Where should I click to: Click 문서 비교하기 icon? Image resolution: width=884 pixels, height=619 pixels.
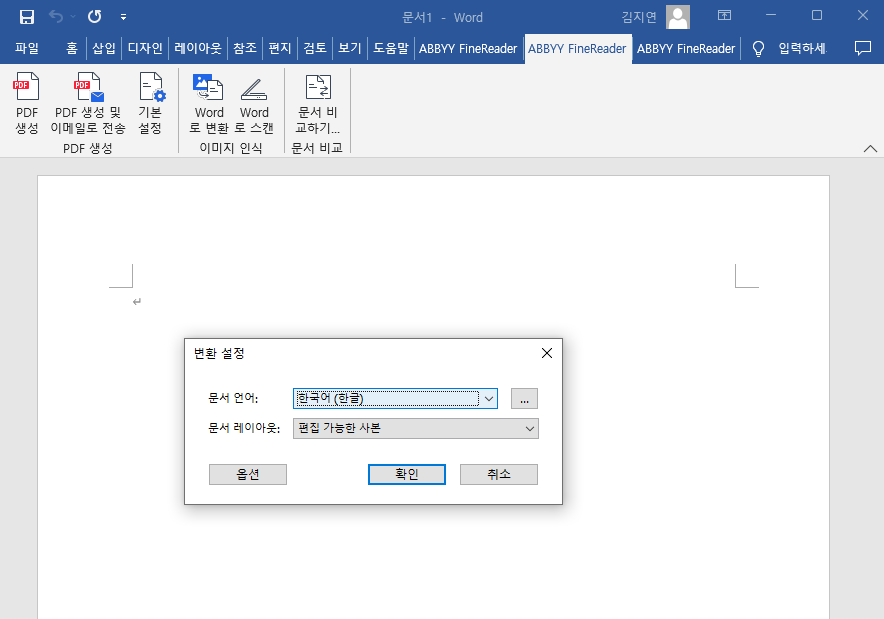(x=318, y=103)
